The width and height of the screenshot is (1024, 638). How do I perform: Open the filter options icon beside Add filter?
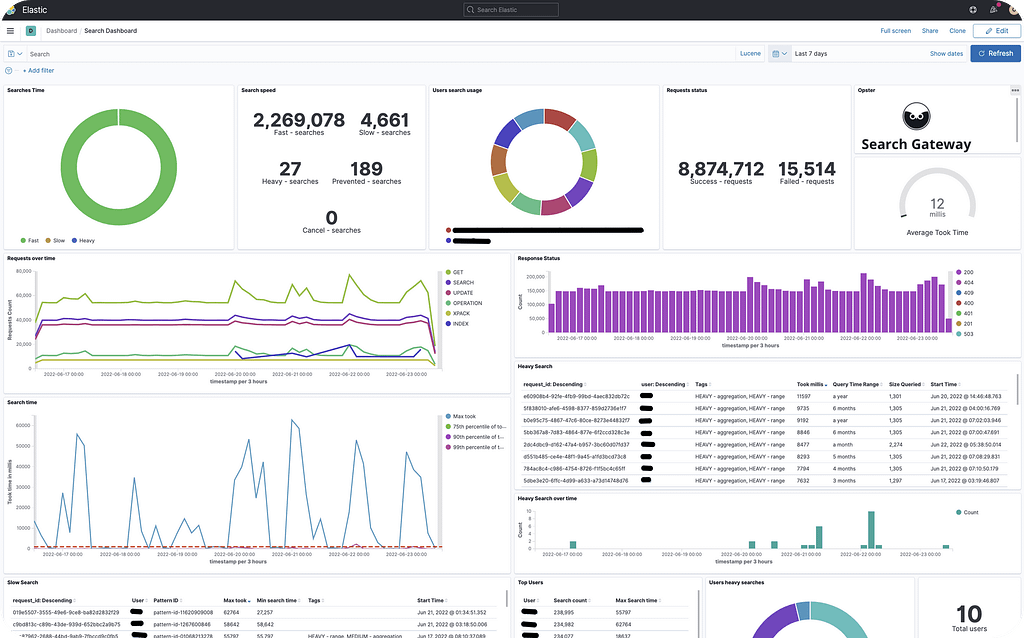[8, 71]
